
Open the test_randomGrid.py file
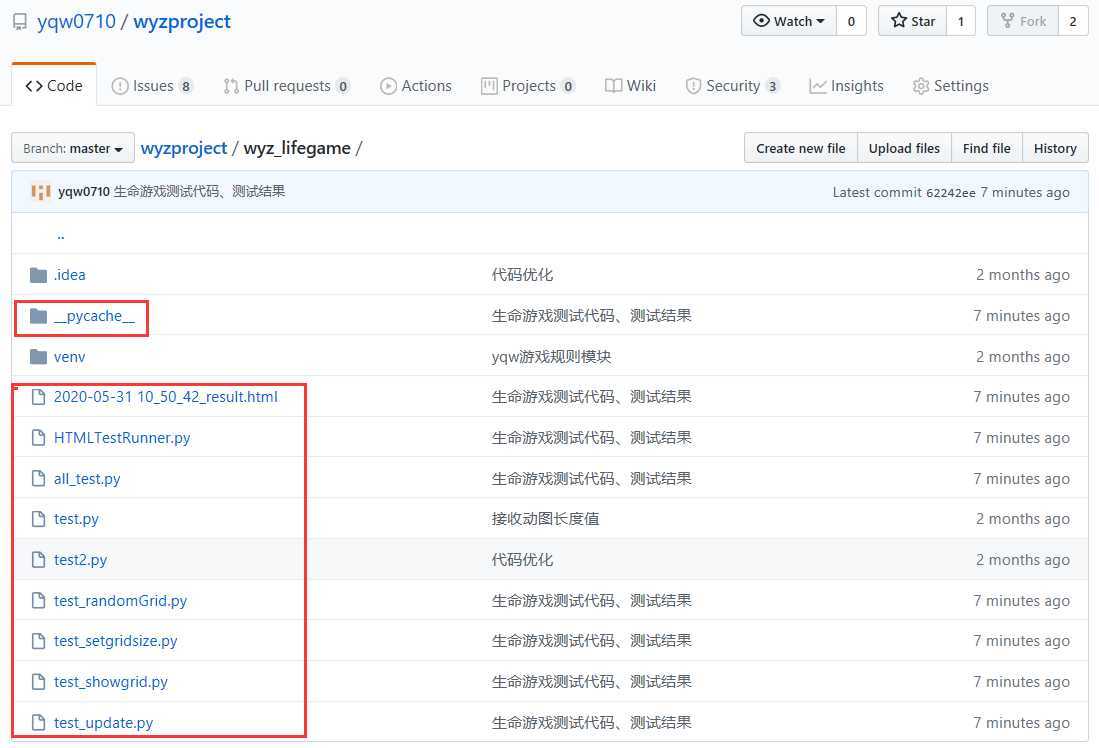tap(121, 601)
